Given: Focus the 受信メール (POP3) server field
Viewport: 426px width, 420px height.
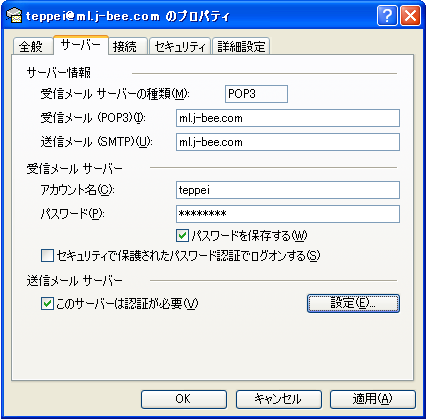Looking at the screenshot, I should click(288, 118).
